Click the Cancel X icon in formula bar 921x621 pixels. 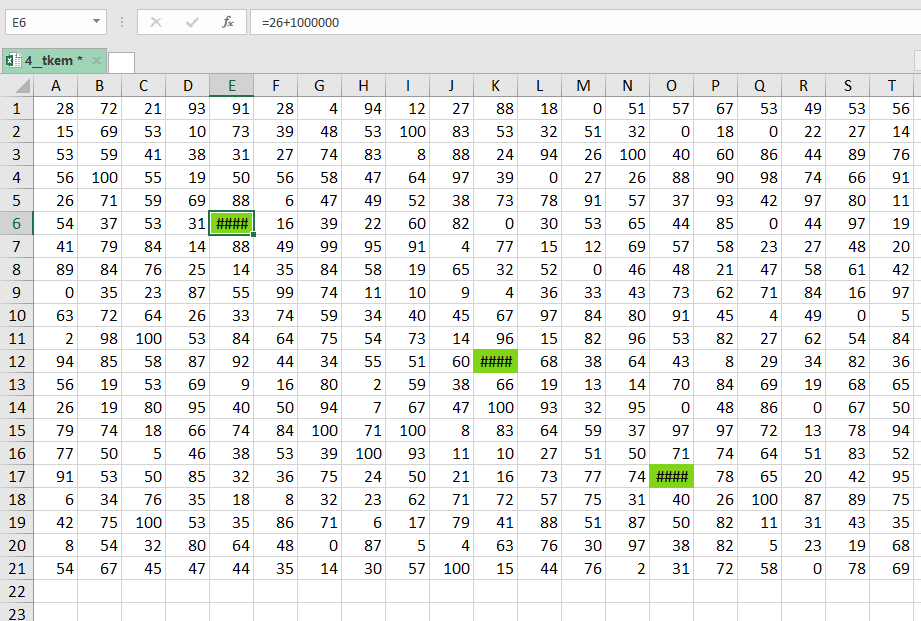[156, 22]
